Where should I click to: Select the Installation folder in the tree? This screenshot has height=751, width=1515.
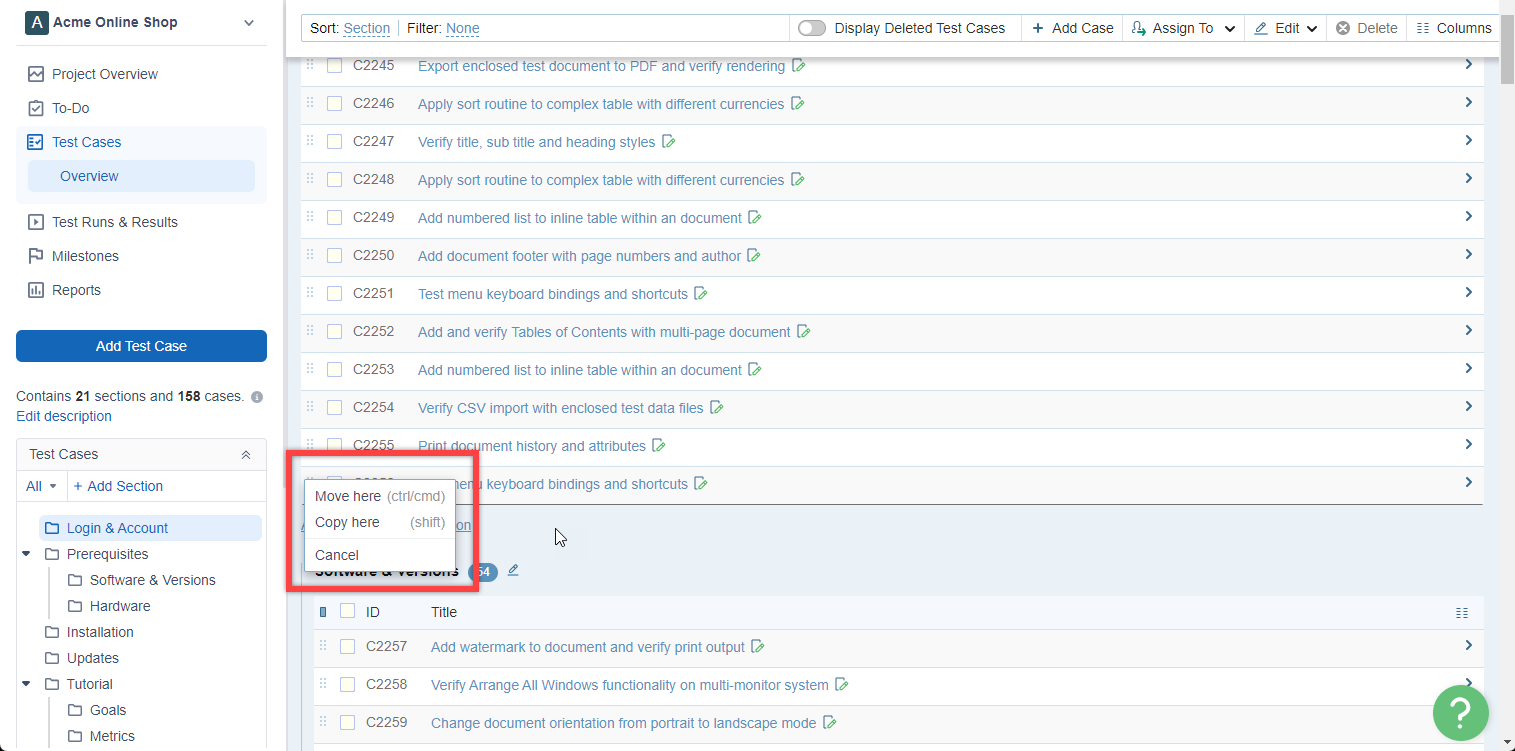(x=99, y=632)
